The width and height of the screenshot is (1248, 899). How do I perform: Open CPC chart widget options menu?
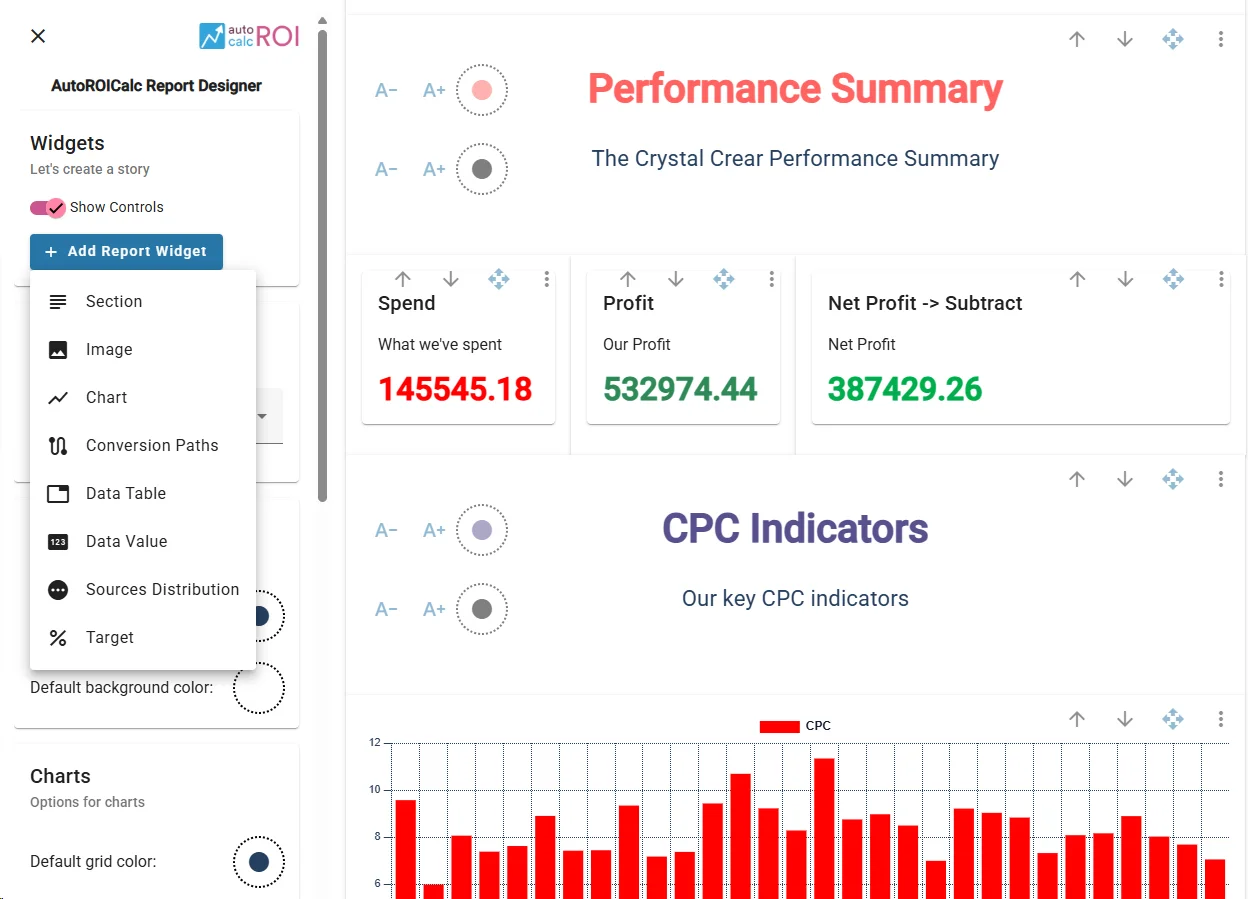(1221, 719)
